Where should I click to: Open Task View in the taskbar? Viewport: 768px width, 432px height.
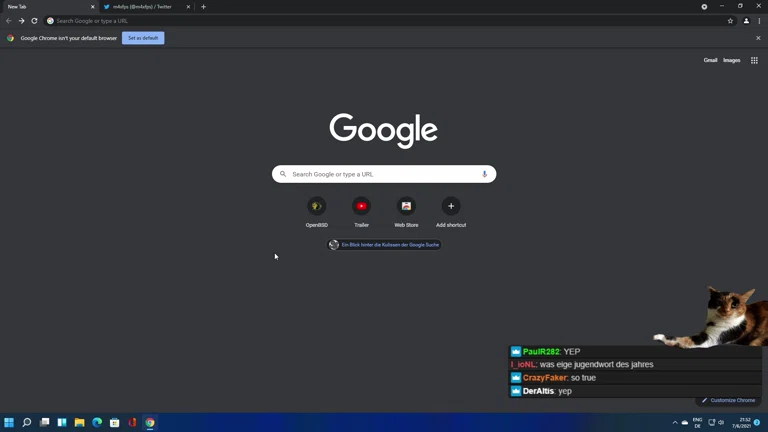tap(45, 422)
